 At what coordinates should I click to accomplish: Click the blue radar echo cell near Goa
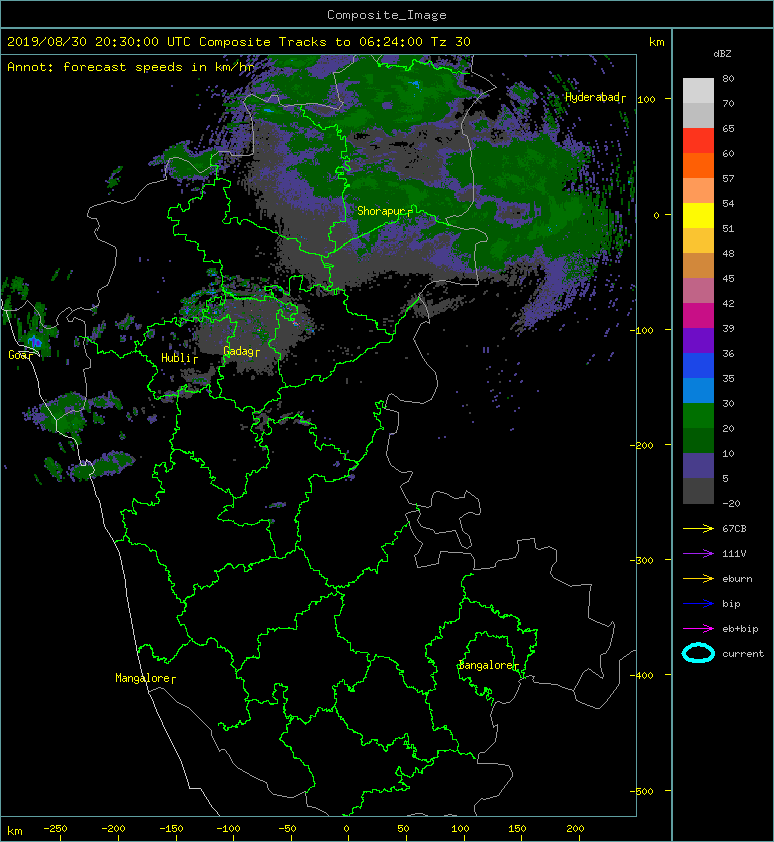35,342
